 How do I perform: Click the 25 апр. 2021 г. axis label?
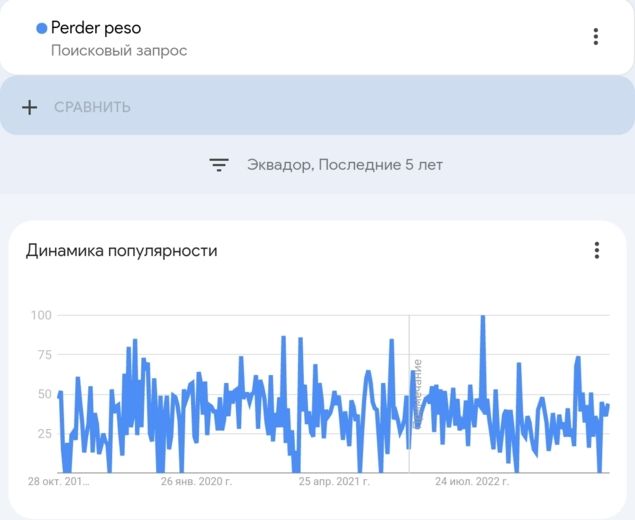(x=335, y=481)
